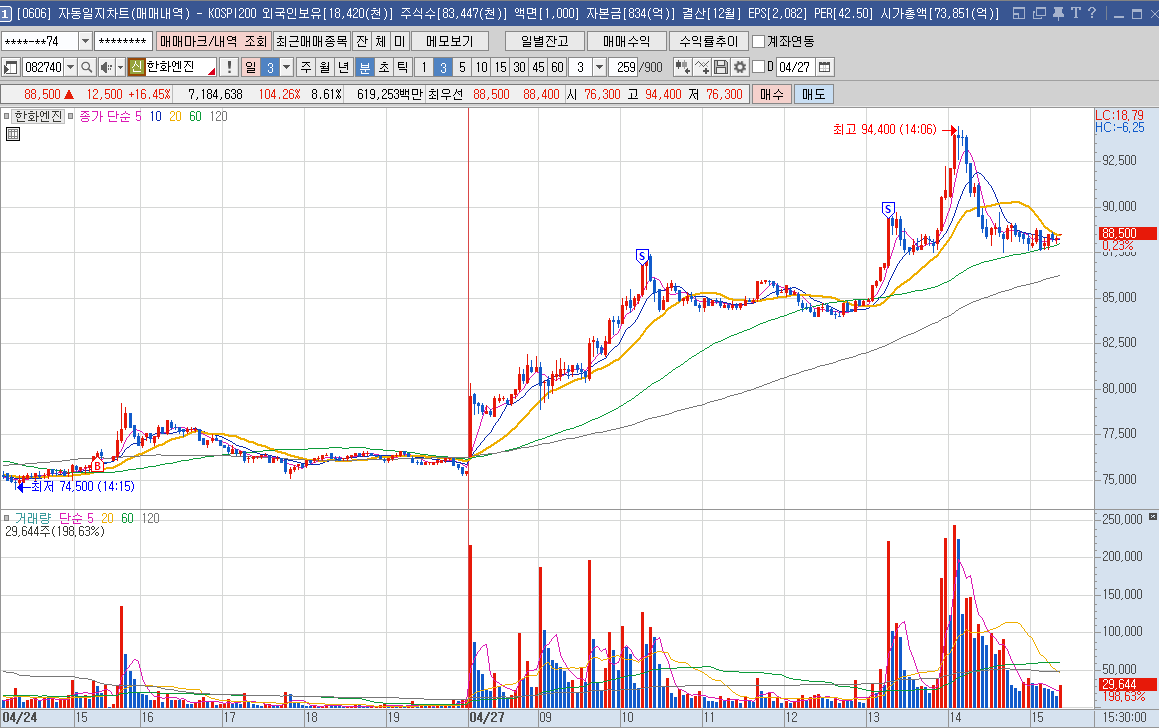
Task: Select the 분 (minute) chart period toggle
Action: click(x=365, y=67)
